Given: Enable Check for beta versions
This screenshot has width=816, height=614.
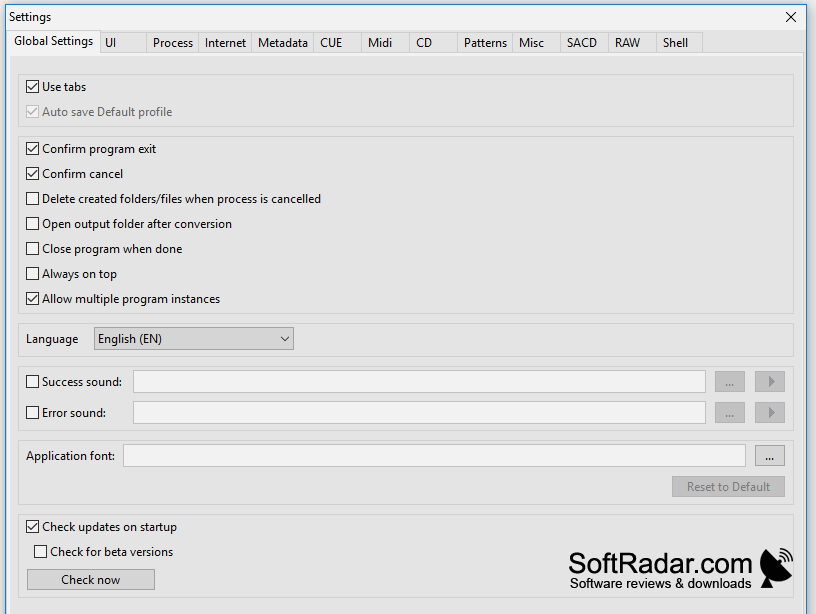Looking at the screenshot, I should click(x=40, y=552).
